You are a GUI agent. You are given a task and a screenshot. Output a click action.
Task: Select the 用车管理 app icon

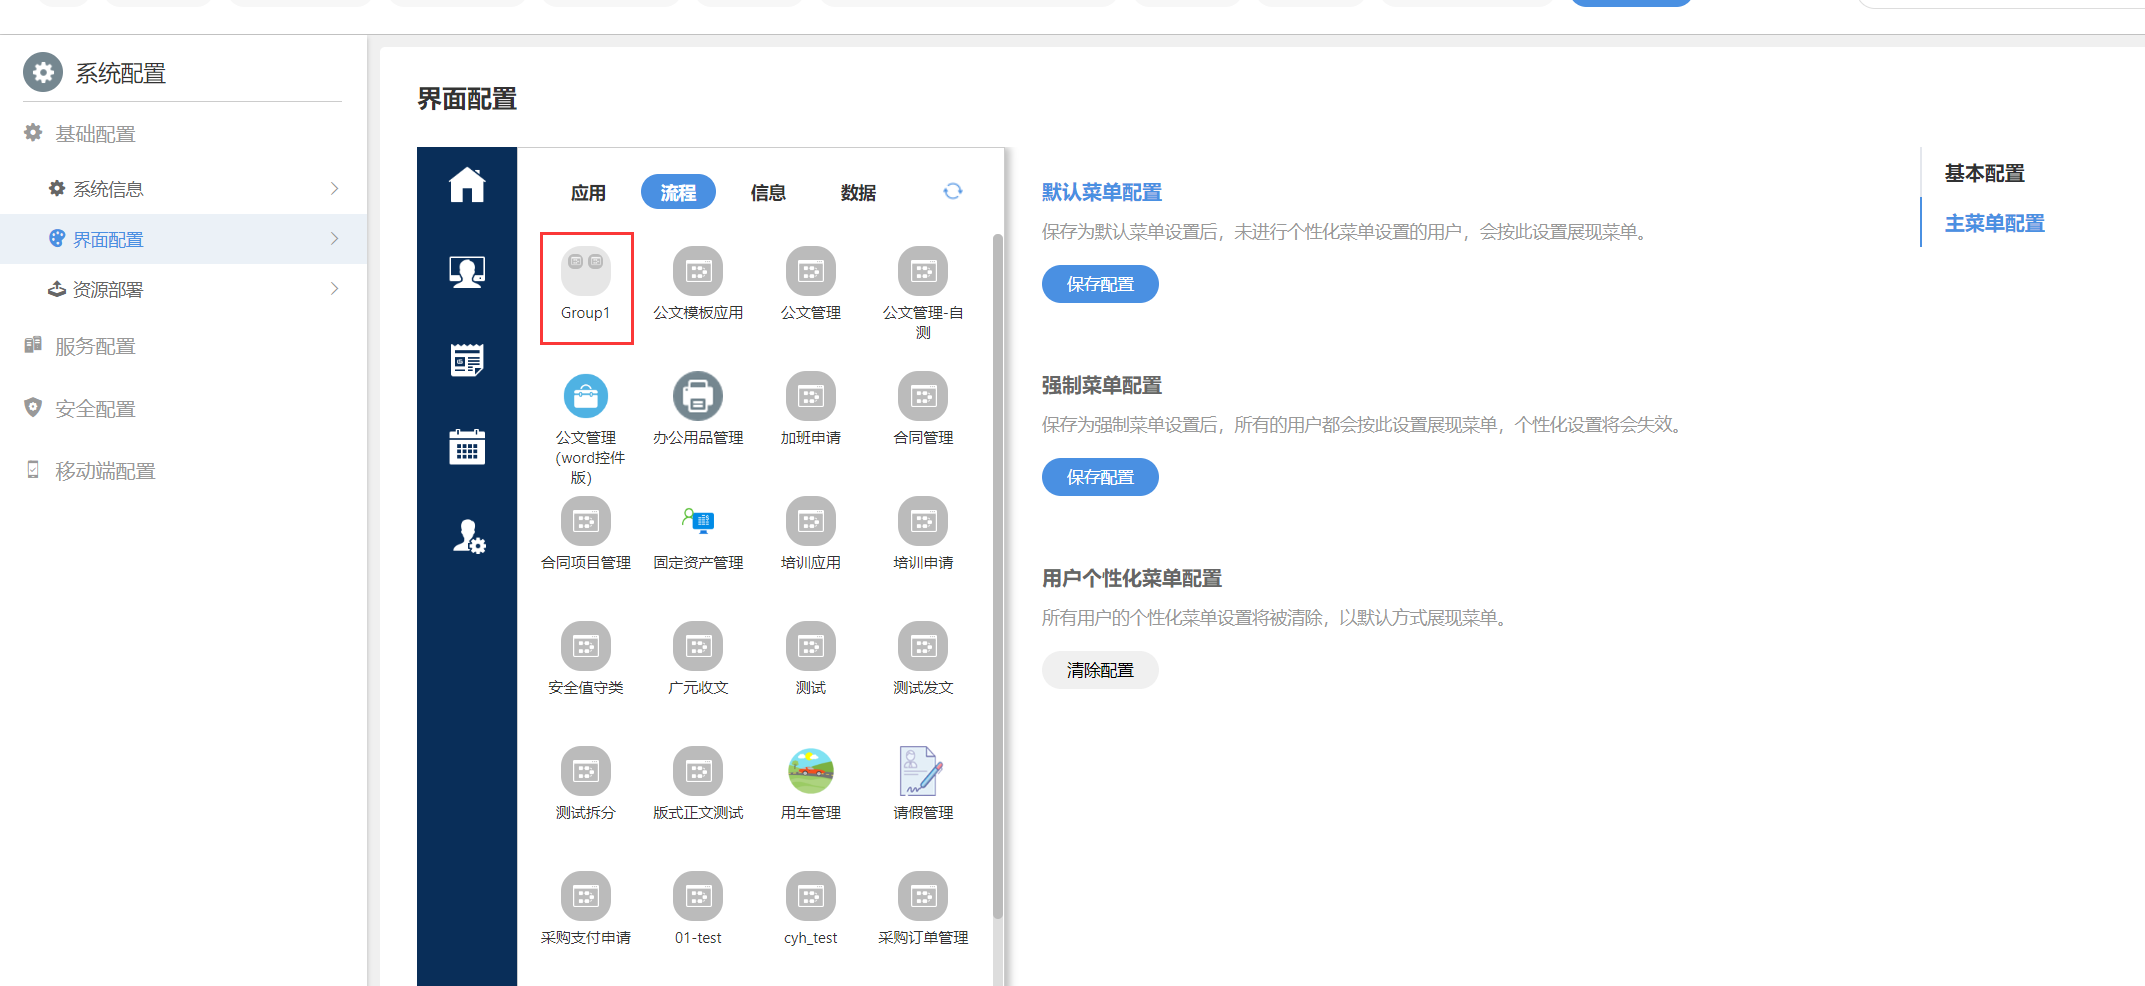[x=810, y=771]
